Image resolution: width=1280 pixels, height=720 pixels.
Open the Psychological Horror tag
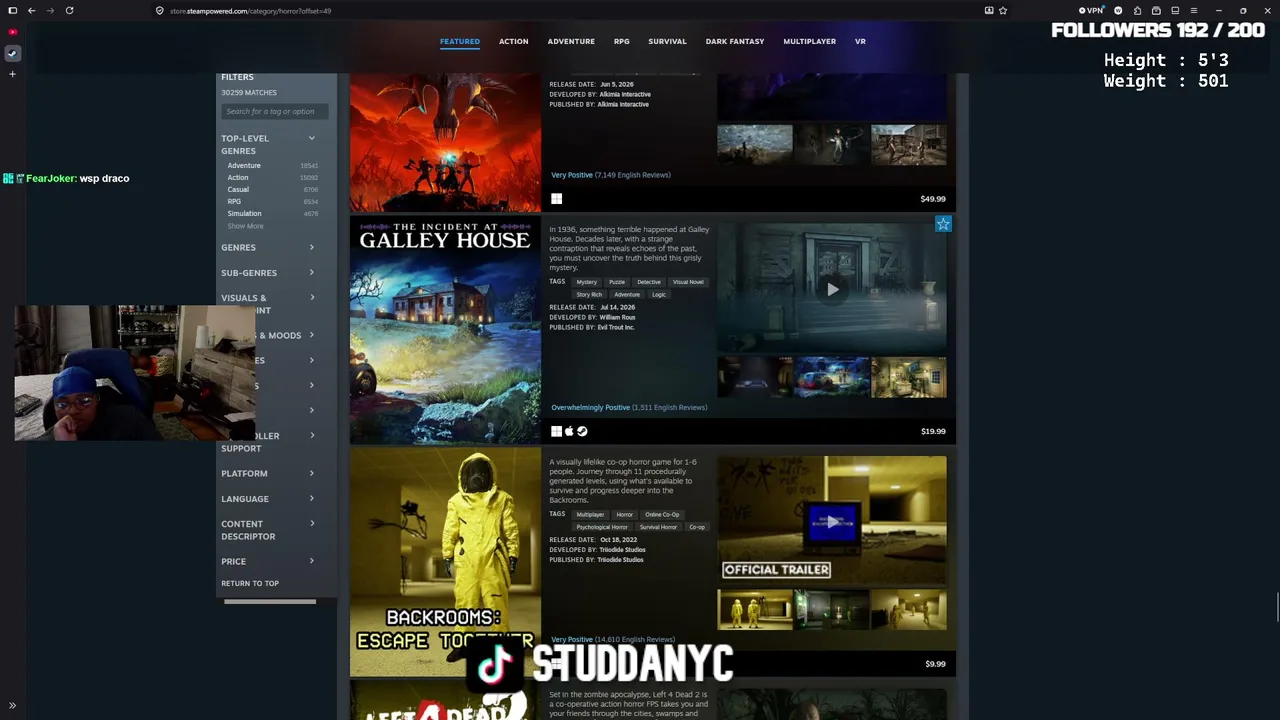click(x=602, y=527)
